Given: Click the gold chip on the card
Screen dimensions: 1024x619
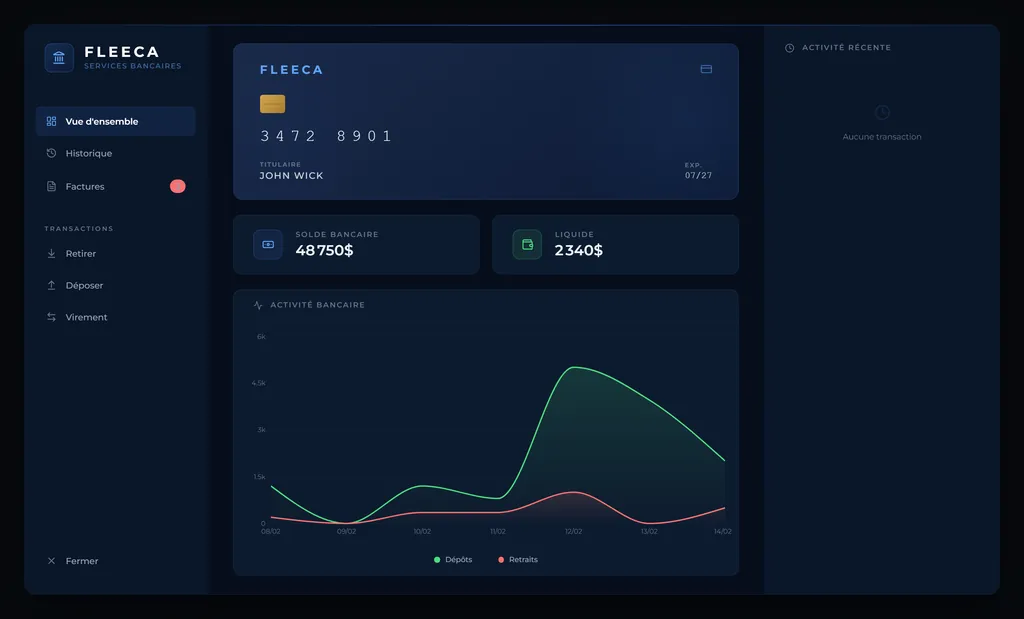Looking at the screenshot, I should pyautogui.click(x=272, y=104).
